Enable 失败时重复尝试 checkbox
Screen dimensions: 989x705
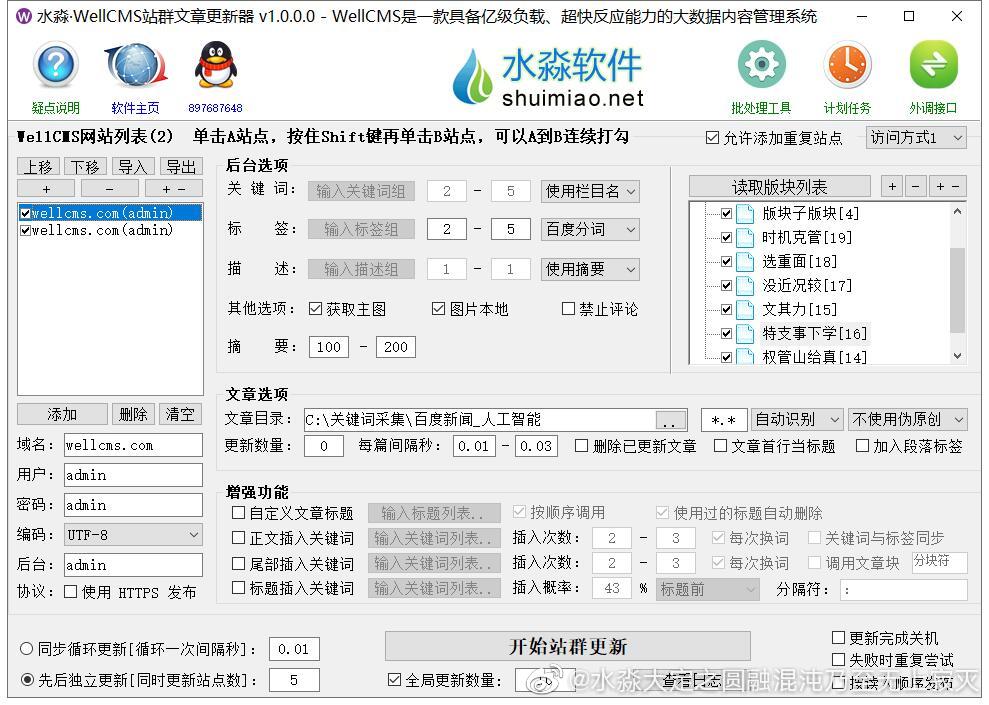pyautogui.click(x=838, y=660)
